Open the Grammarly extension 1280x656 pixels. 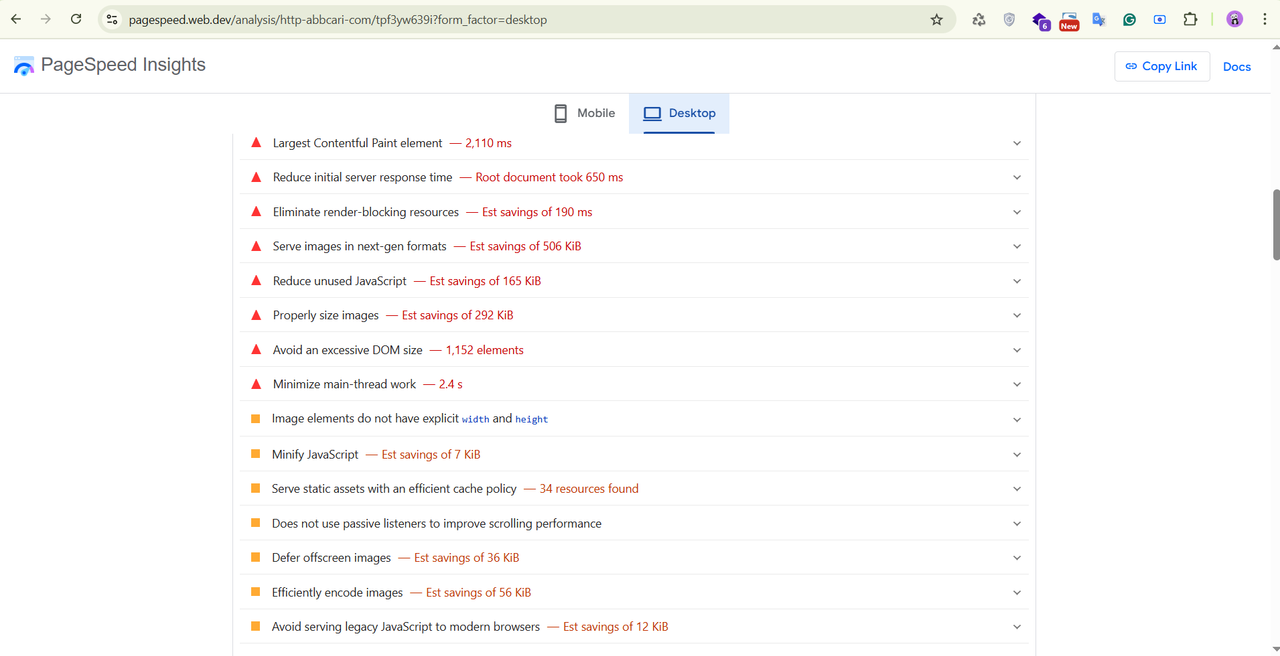click(x=1129, y=19)
